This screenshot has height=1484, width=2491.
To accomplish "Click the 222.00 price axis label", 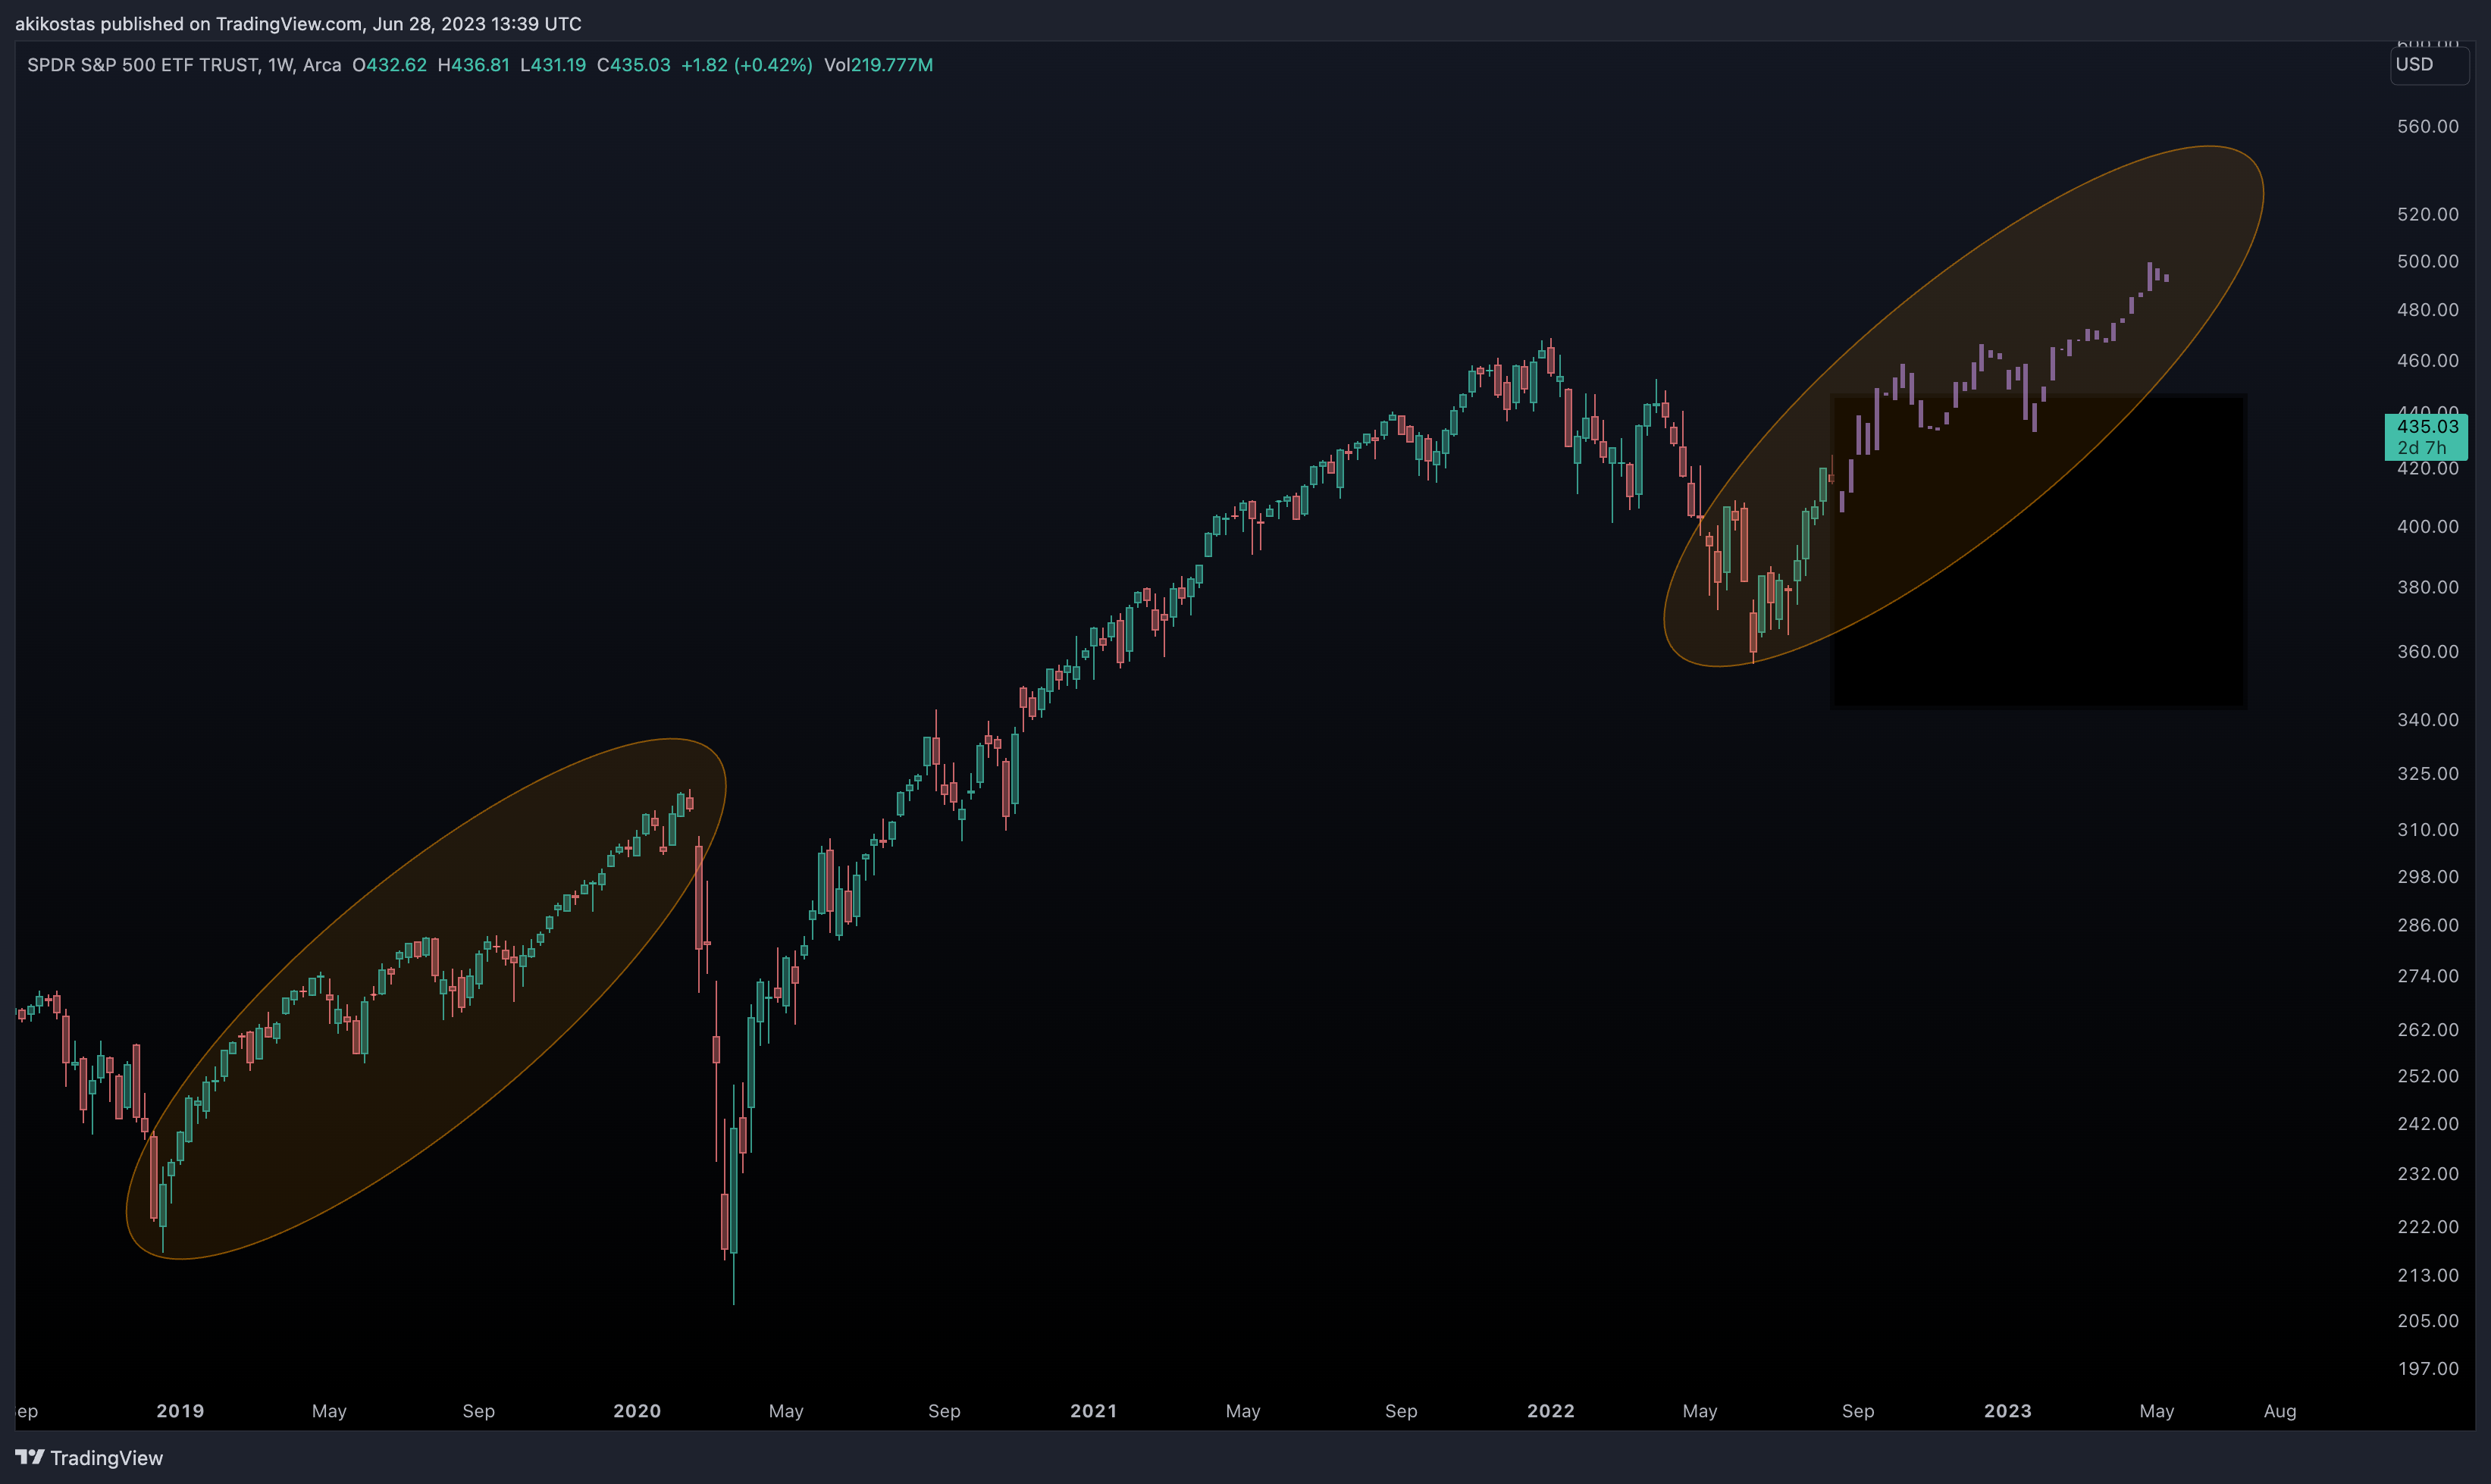I will pos(2427,1226).
